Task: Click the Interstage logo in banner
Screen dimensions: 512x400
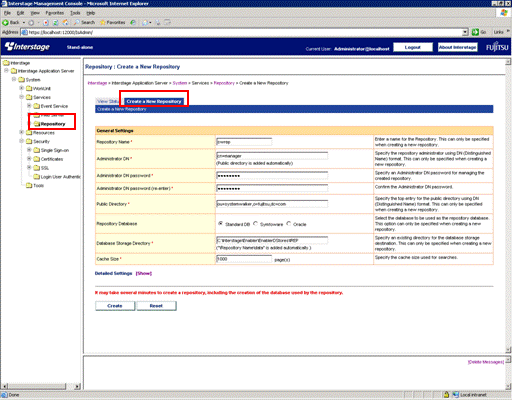Action: click(27, 47)
